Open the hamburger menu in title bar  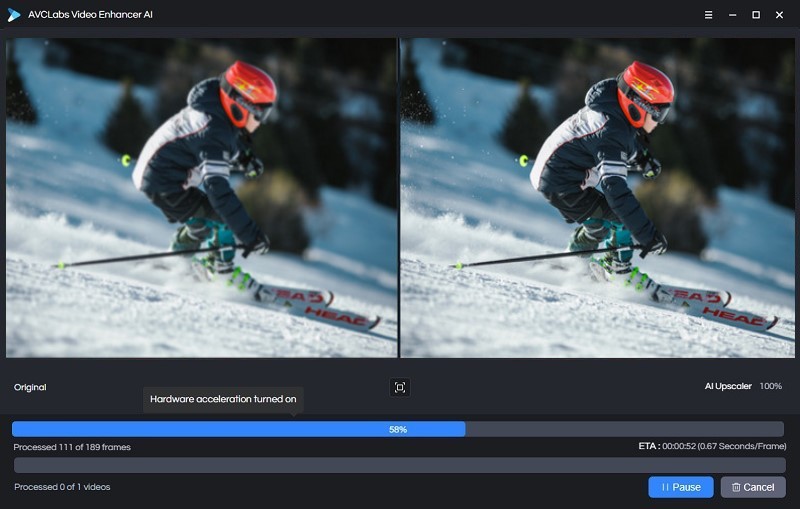click(708, 15)
